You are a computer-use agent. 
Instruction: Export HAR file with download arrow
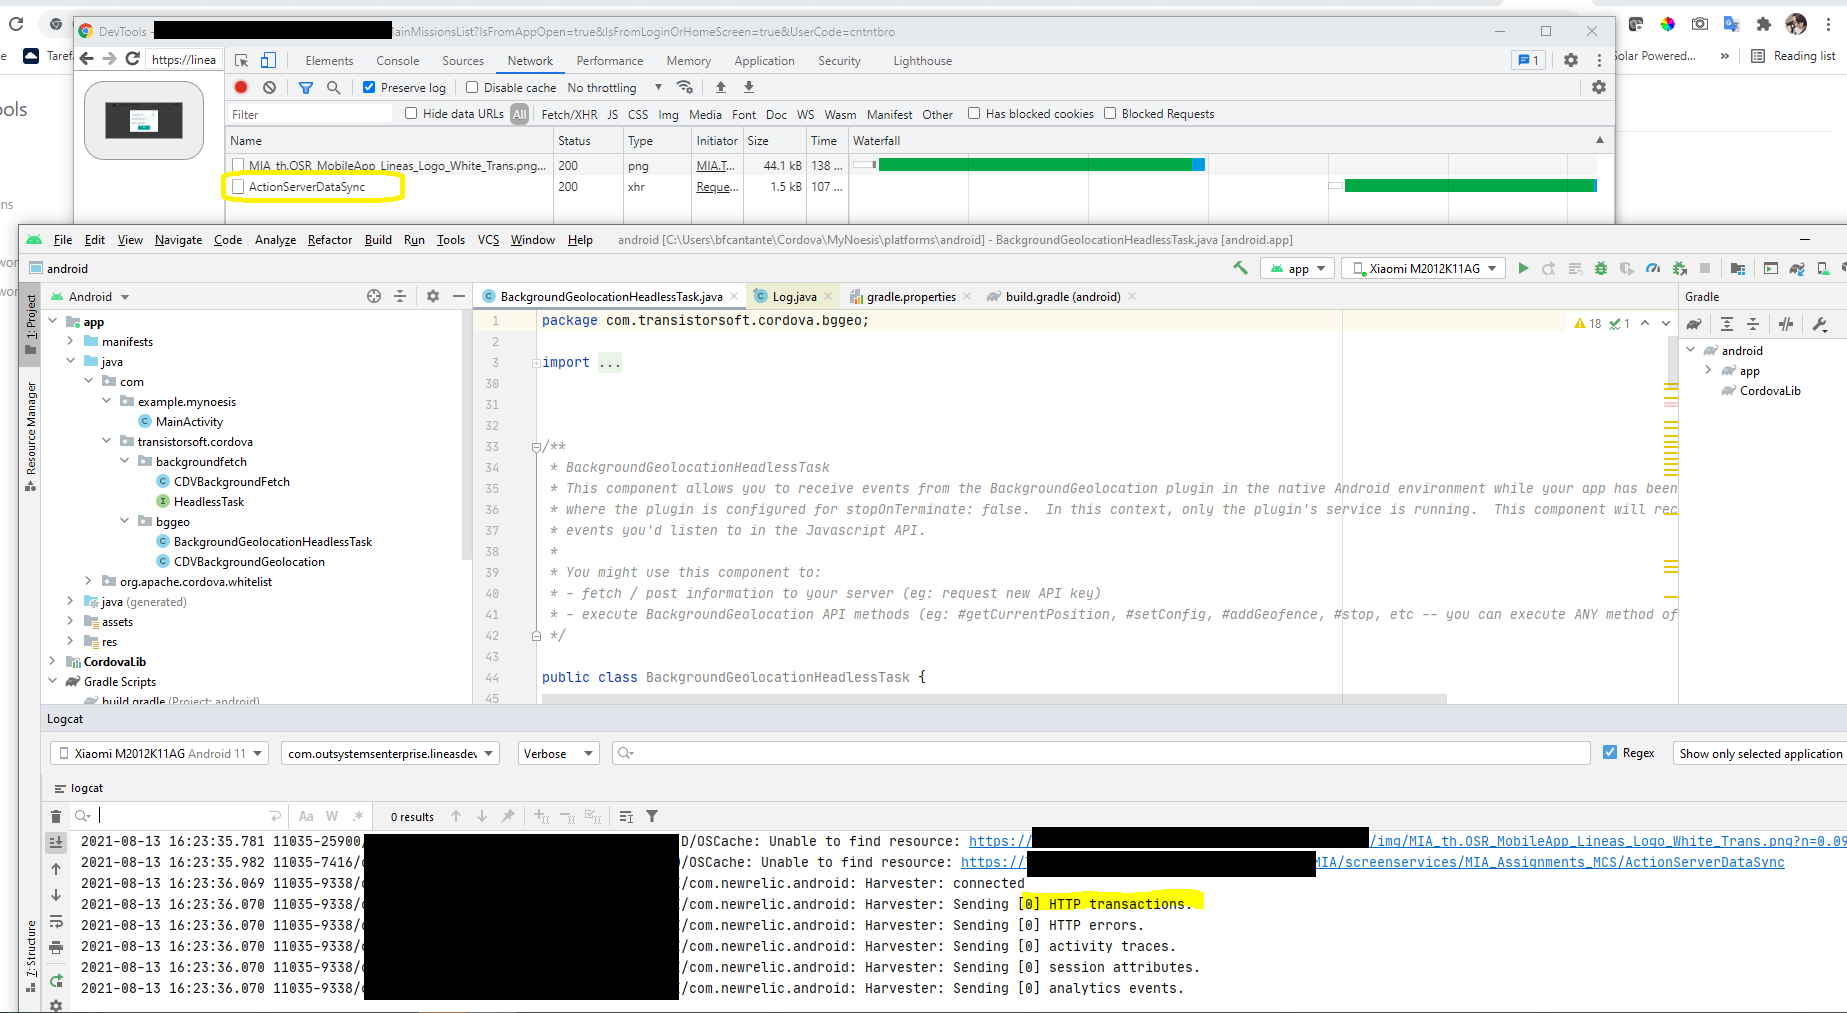pos(749,87)
